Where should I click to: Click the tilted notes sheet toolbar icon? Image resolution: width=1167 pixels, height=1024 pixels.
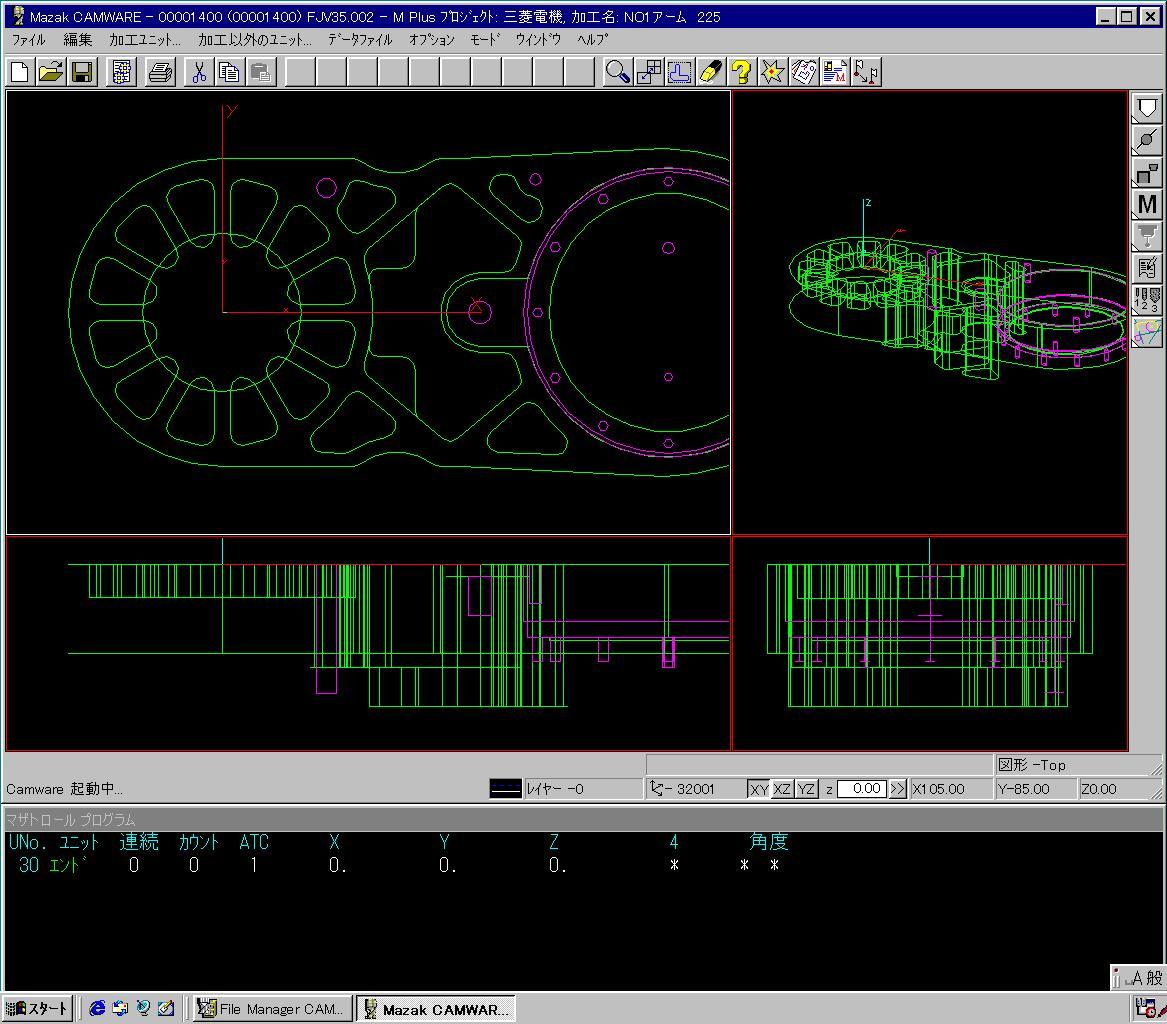pos(804,72)
